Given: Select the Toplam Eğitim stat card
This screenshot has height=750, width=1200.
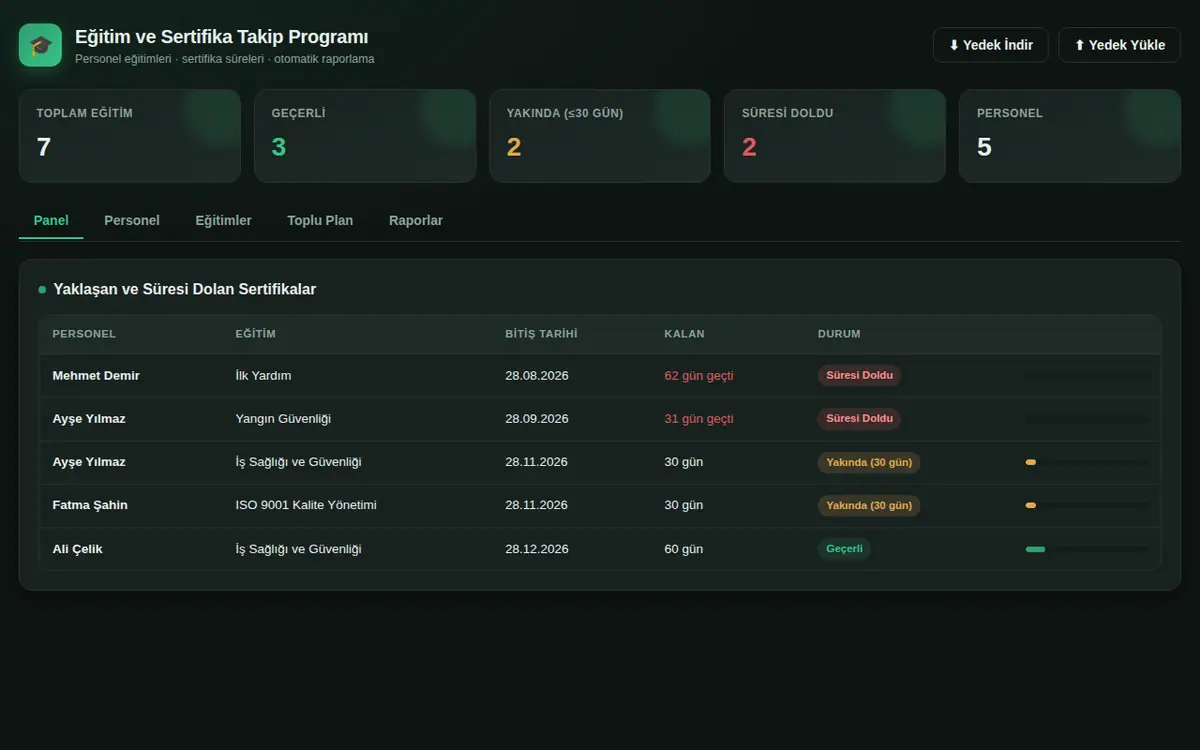Looking at the screenshot, I should click(x=130, y=136).
